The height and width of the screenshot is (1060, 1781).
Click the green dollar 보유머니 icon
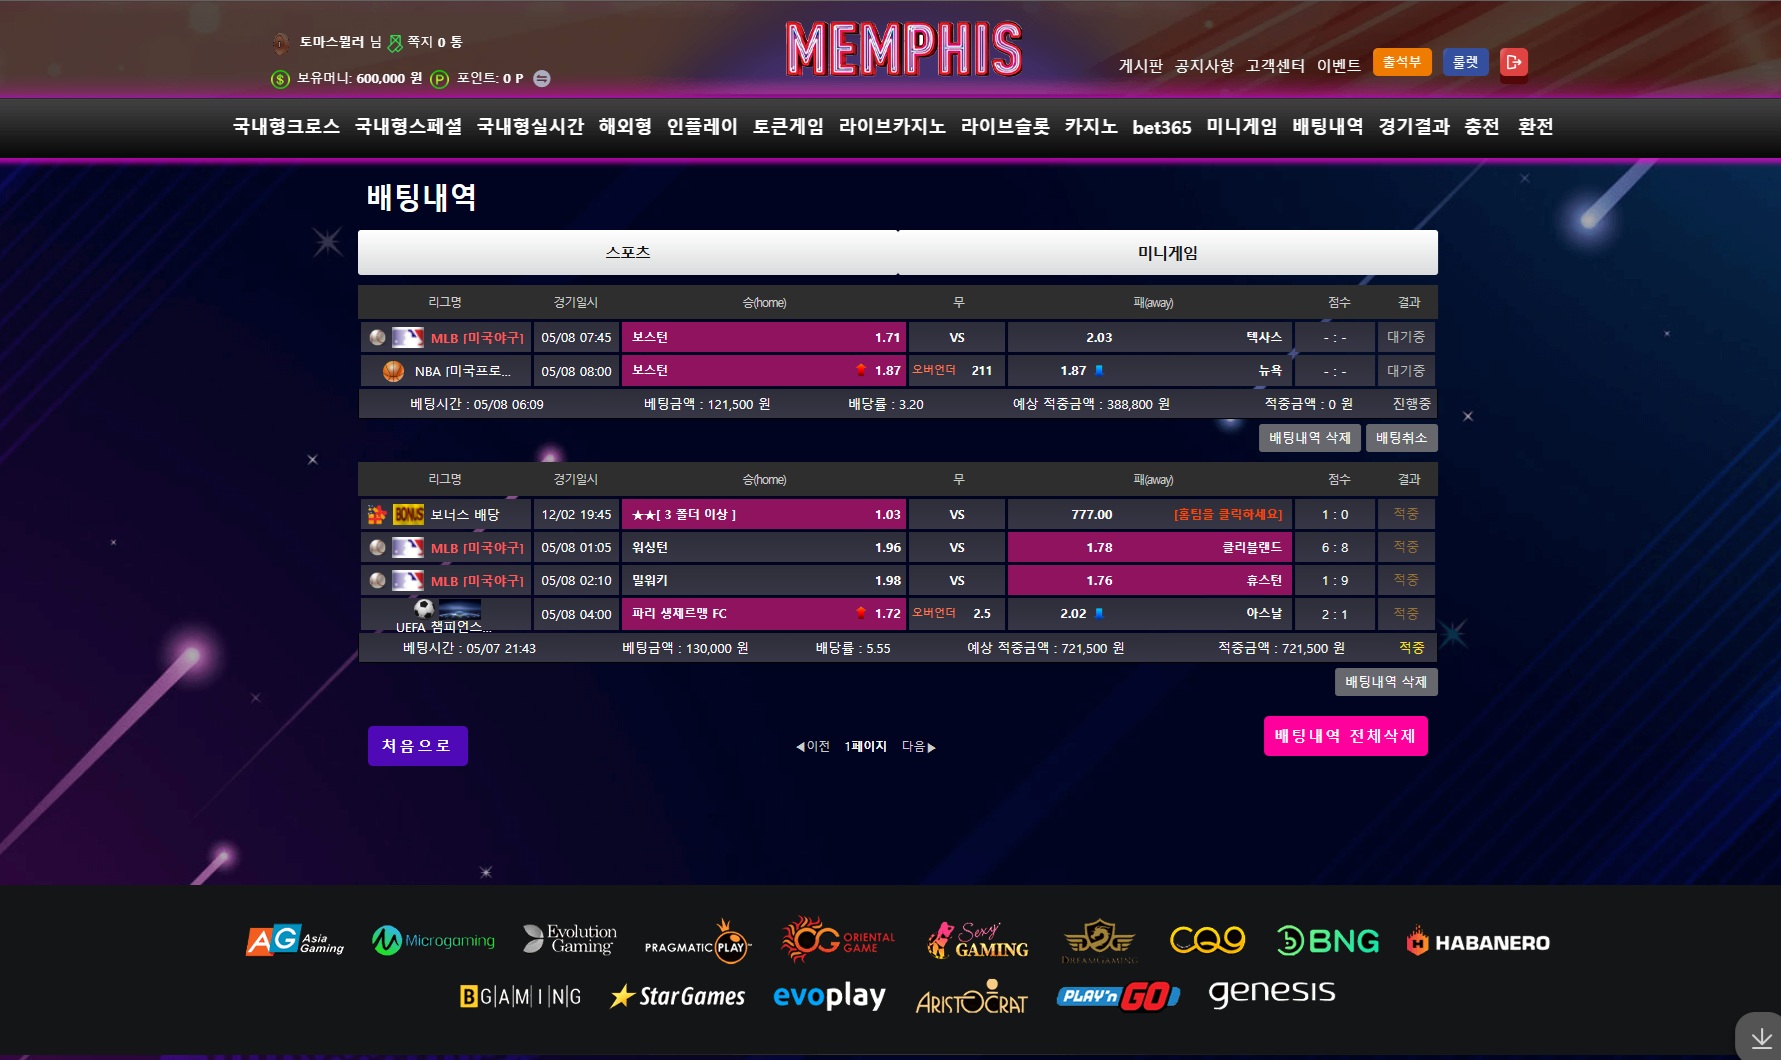tap(280, 79)
